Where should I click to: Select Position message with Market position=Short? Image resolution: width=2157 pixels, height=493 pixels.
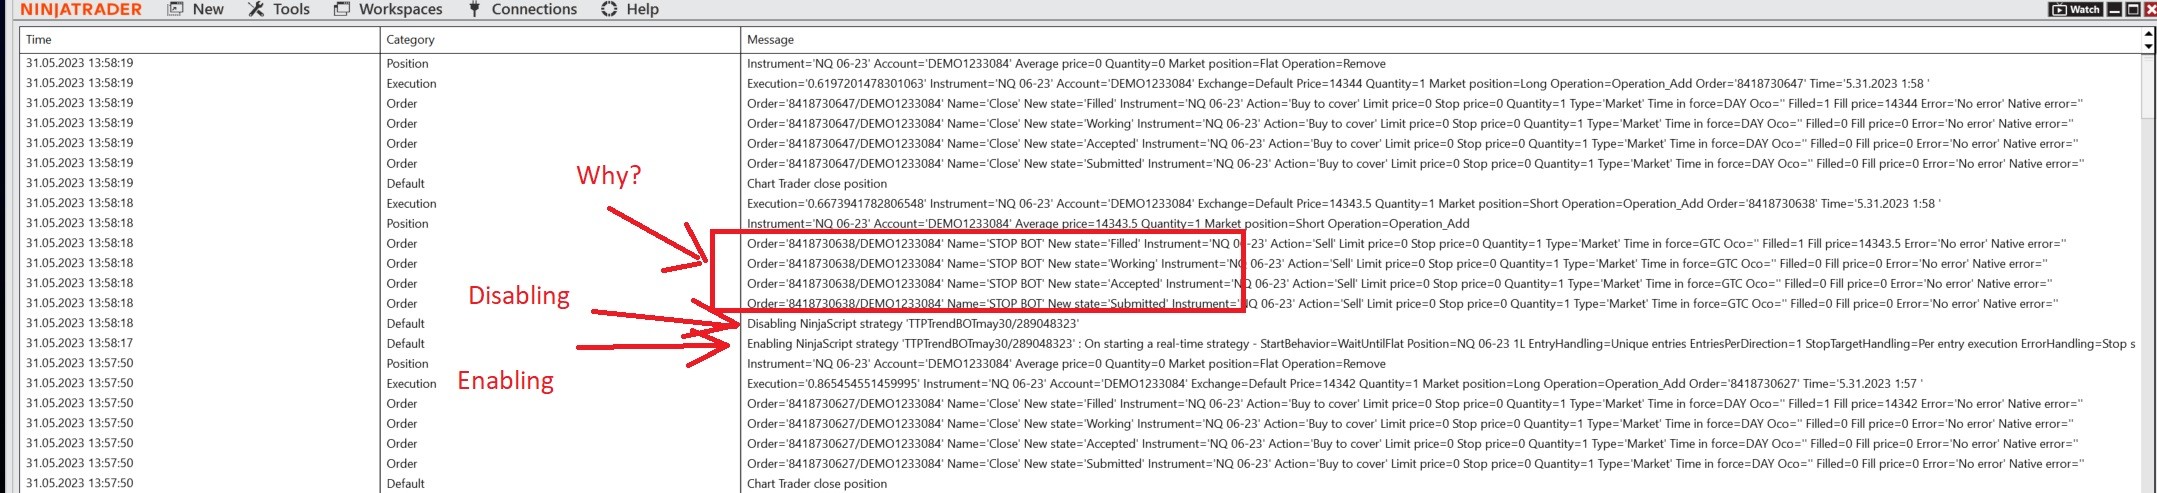(1108, 224)
